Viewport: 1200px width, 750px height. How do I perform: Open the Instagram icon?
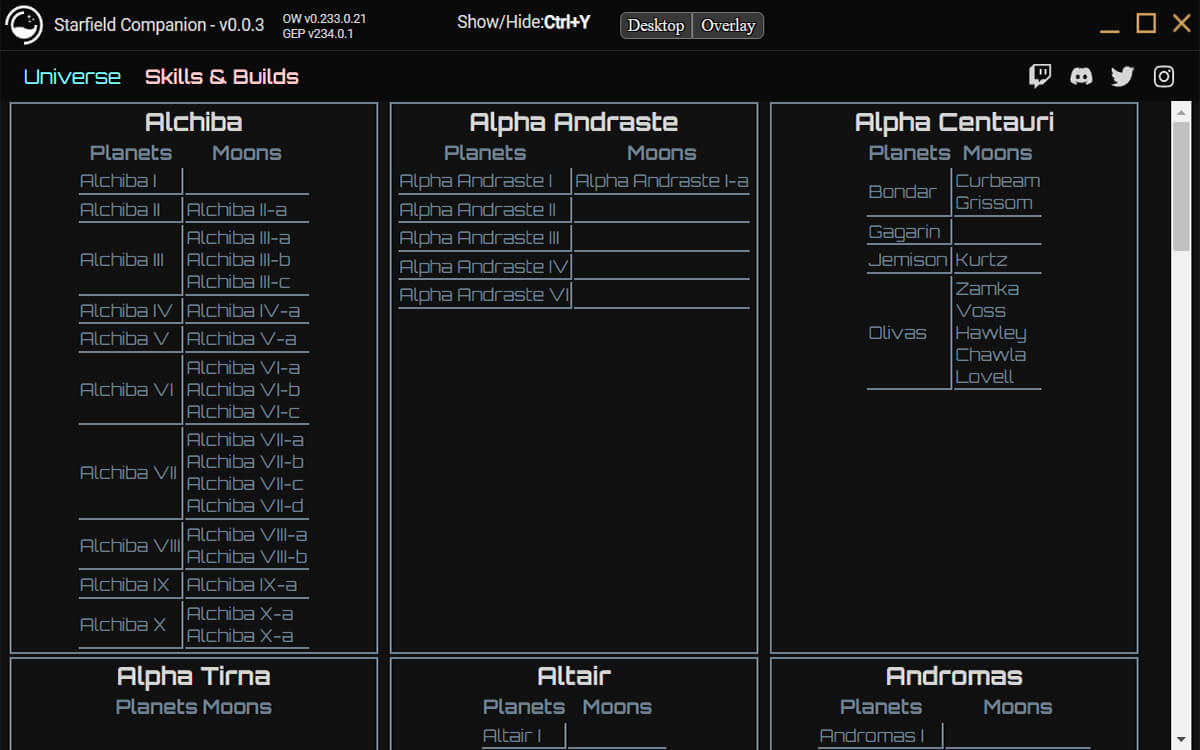(1163, 76)
